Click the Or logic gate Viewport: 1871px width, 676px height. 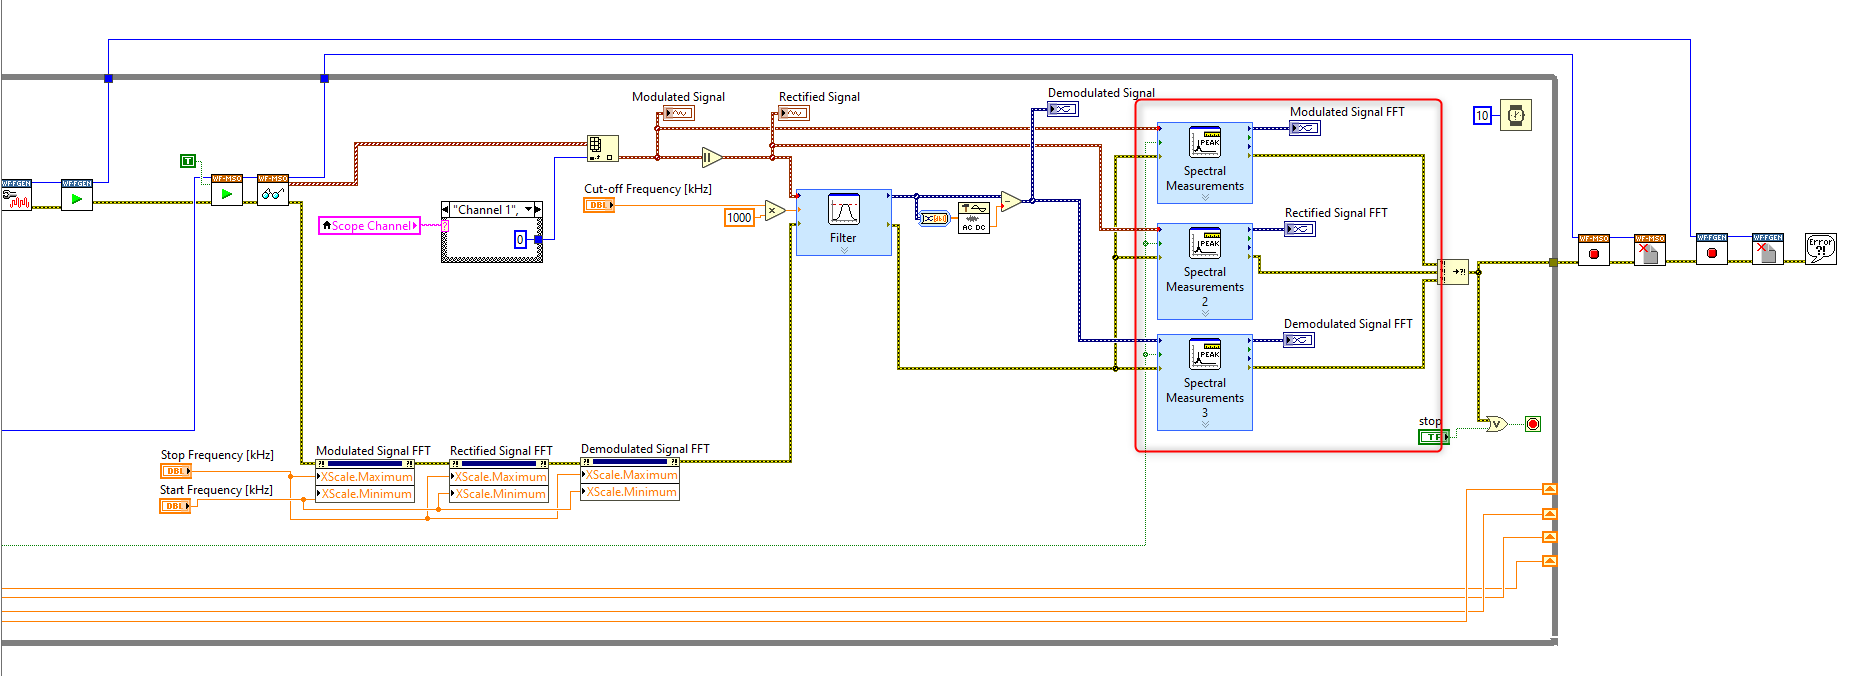tap(1496, 424)
